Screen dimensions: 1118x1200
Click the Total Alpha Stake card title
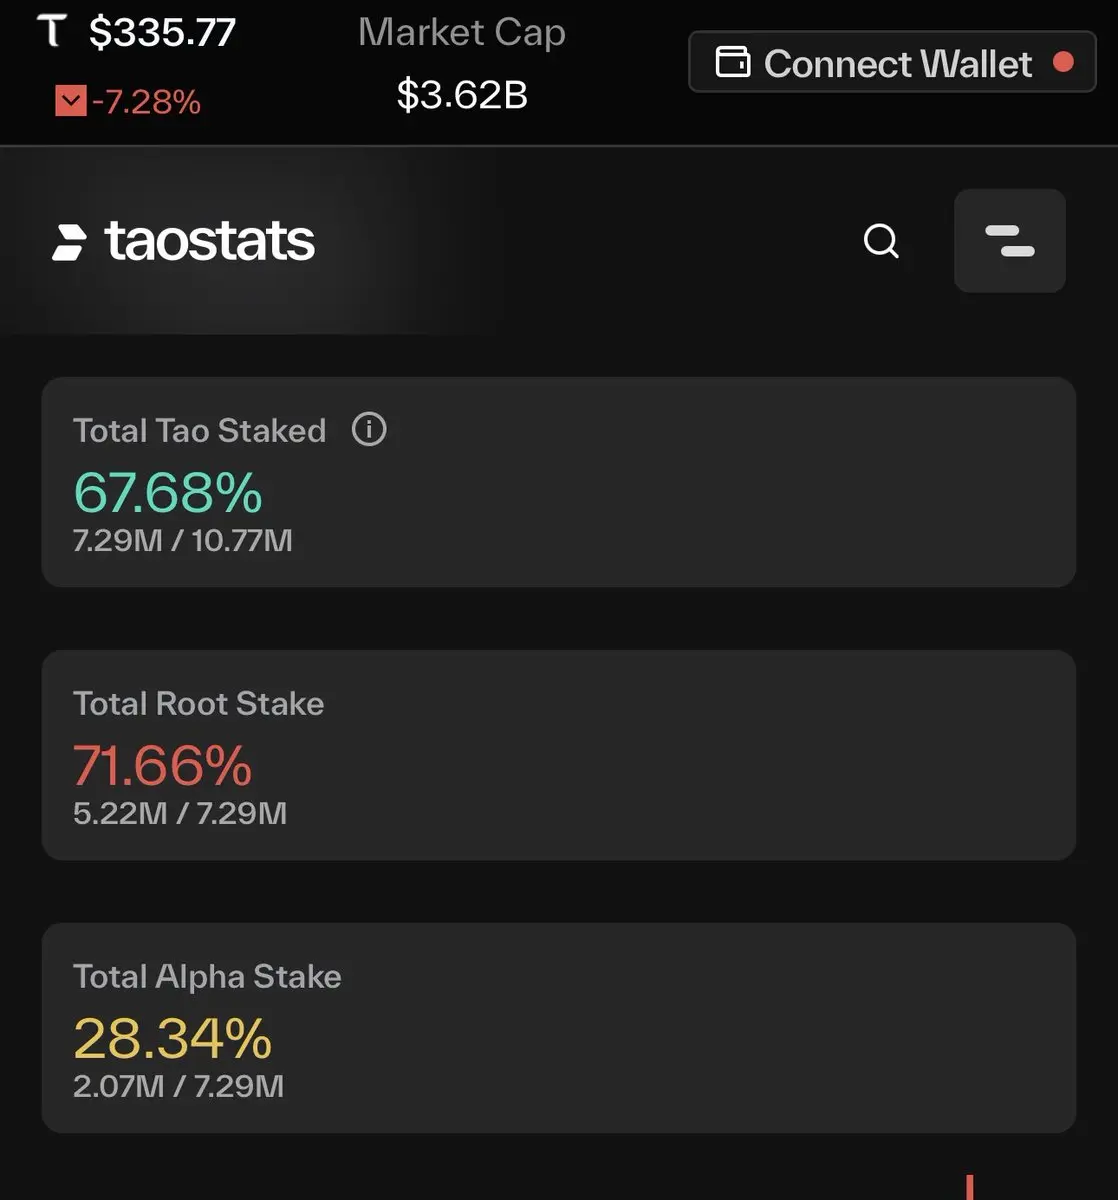point(207,976)
